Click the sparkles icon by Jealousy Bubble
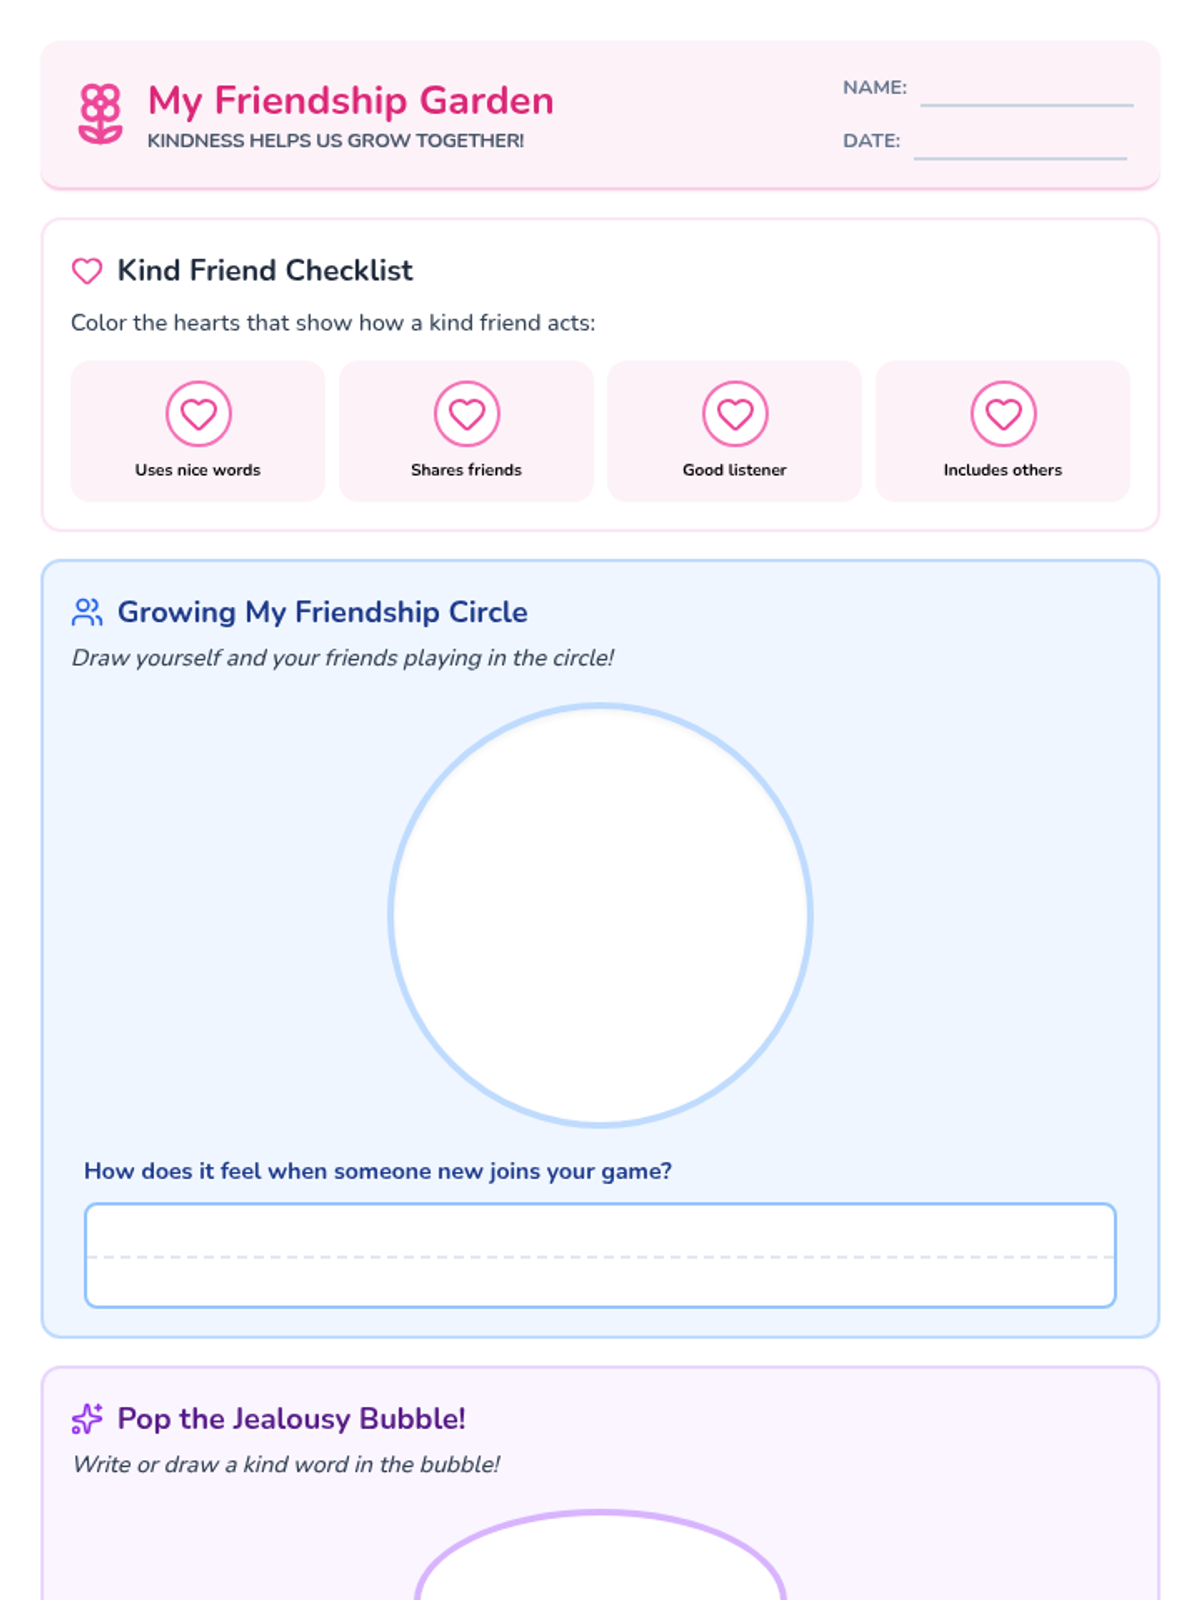Image resolution: width=1200 pixels, height=1600 pixels. (87, 1419)
